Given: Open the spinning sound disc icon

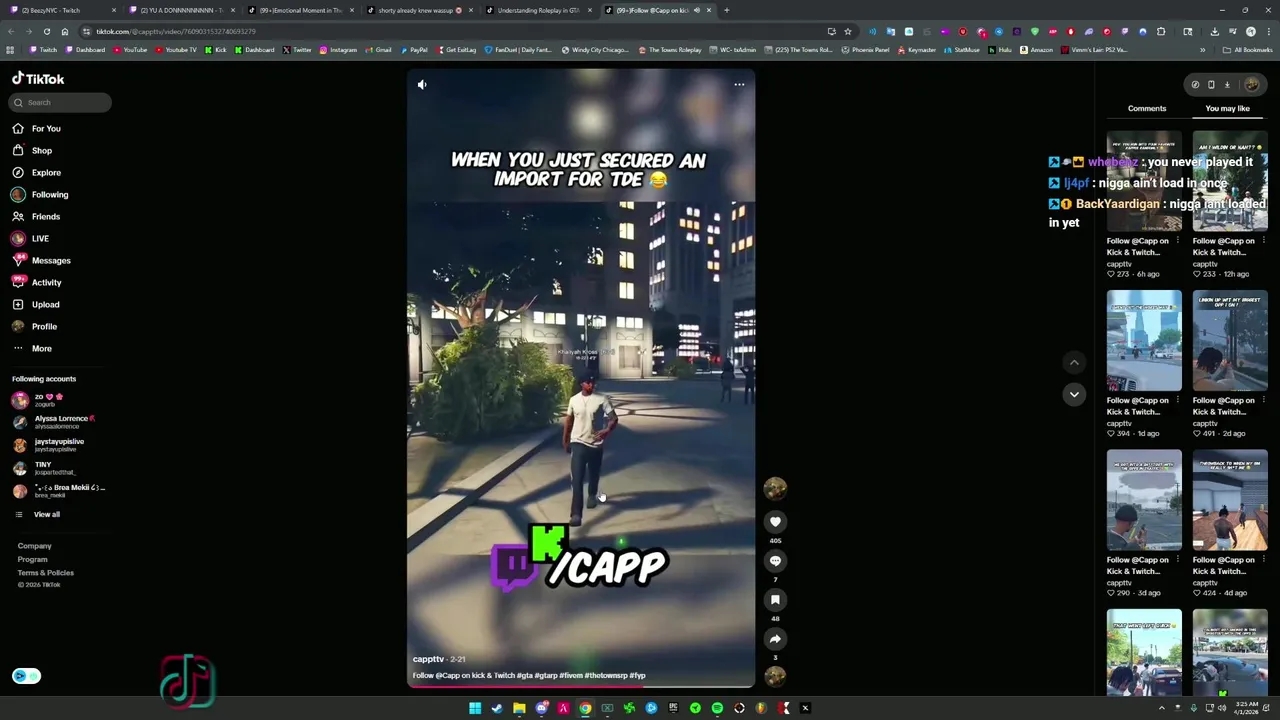Looking at the screenshot, I should pos(775,676).
